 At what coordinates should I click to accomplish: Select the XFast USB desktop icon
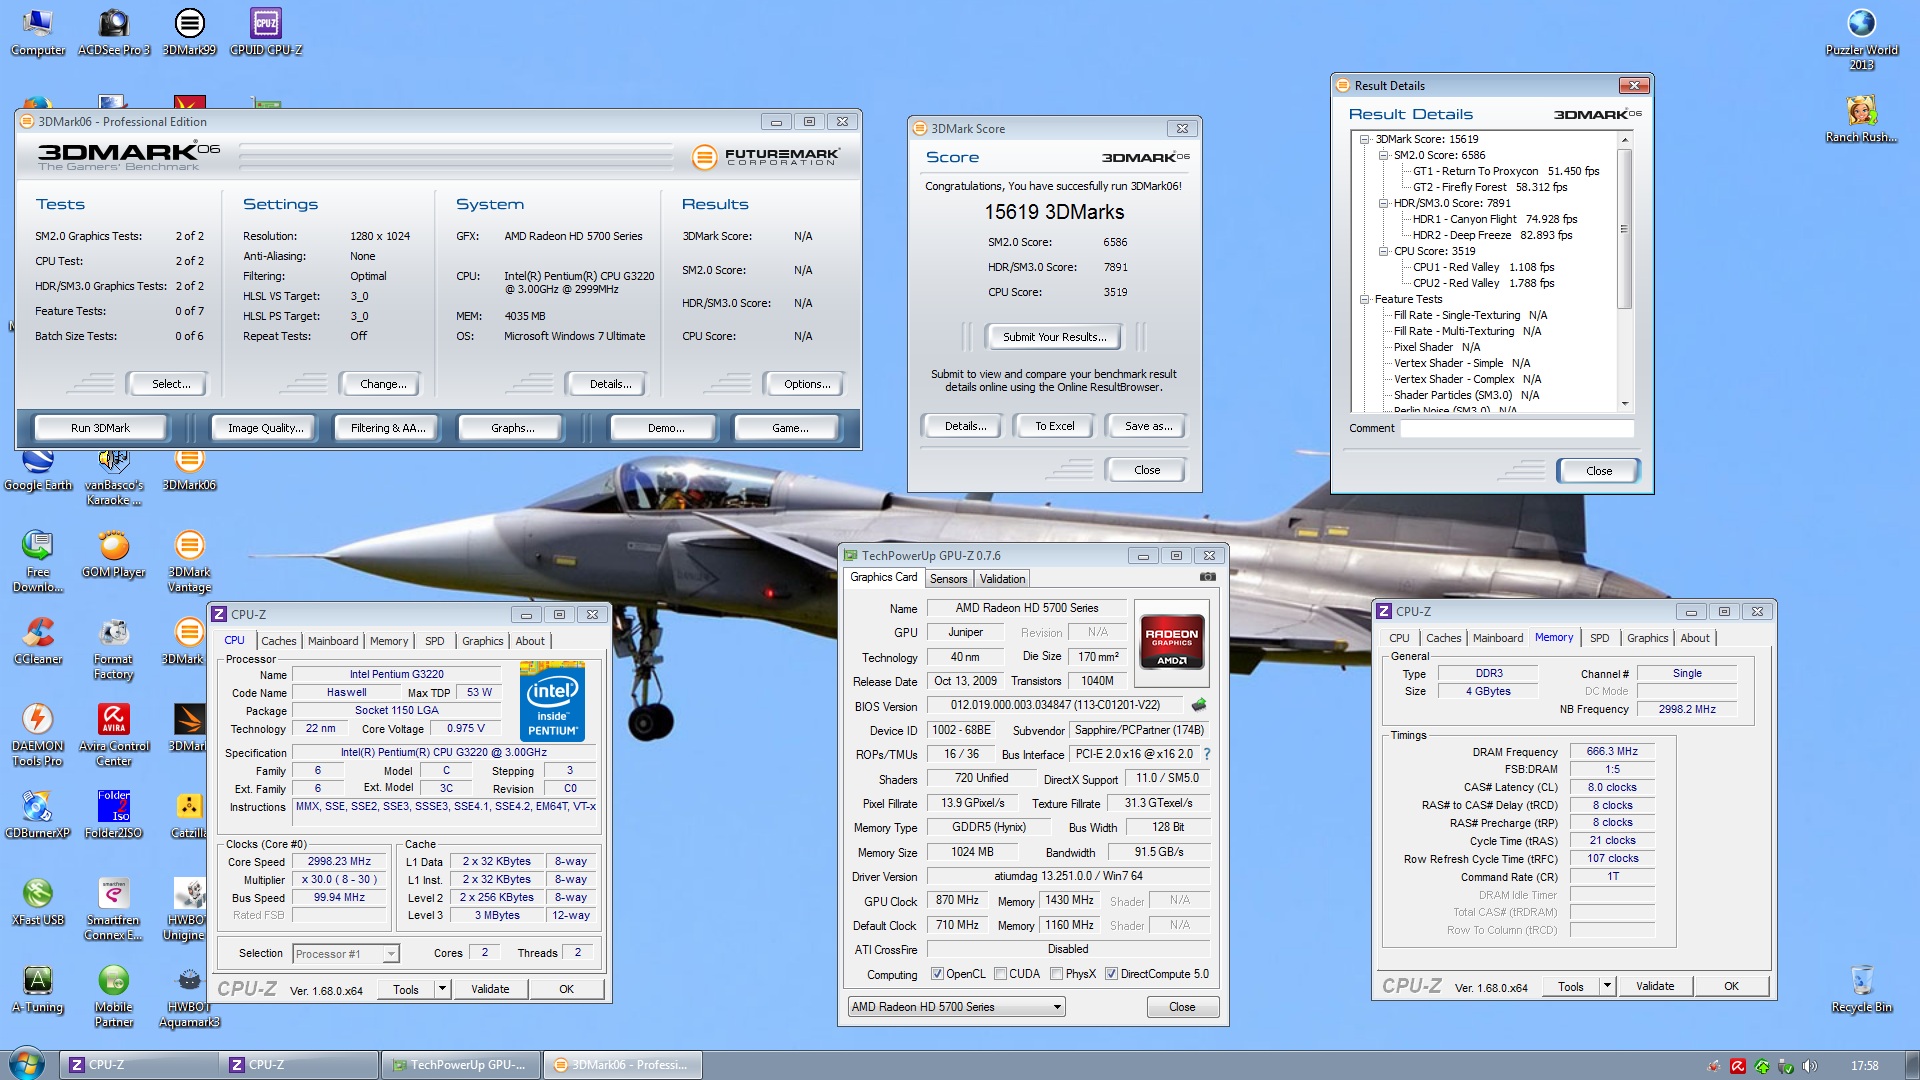[x=38, y=902]
